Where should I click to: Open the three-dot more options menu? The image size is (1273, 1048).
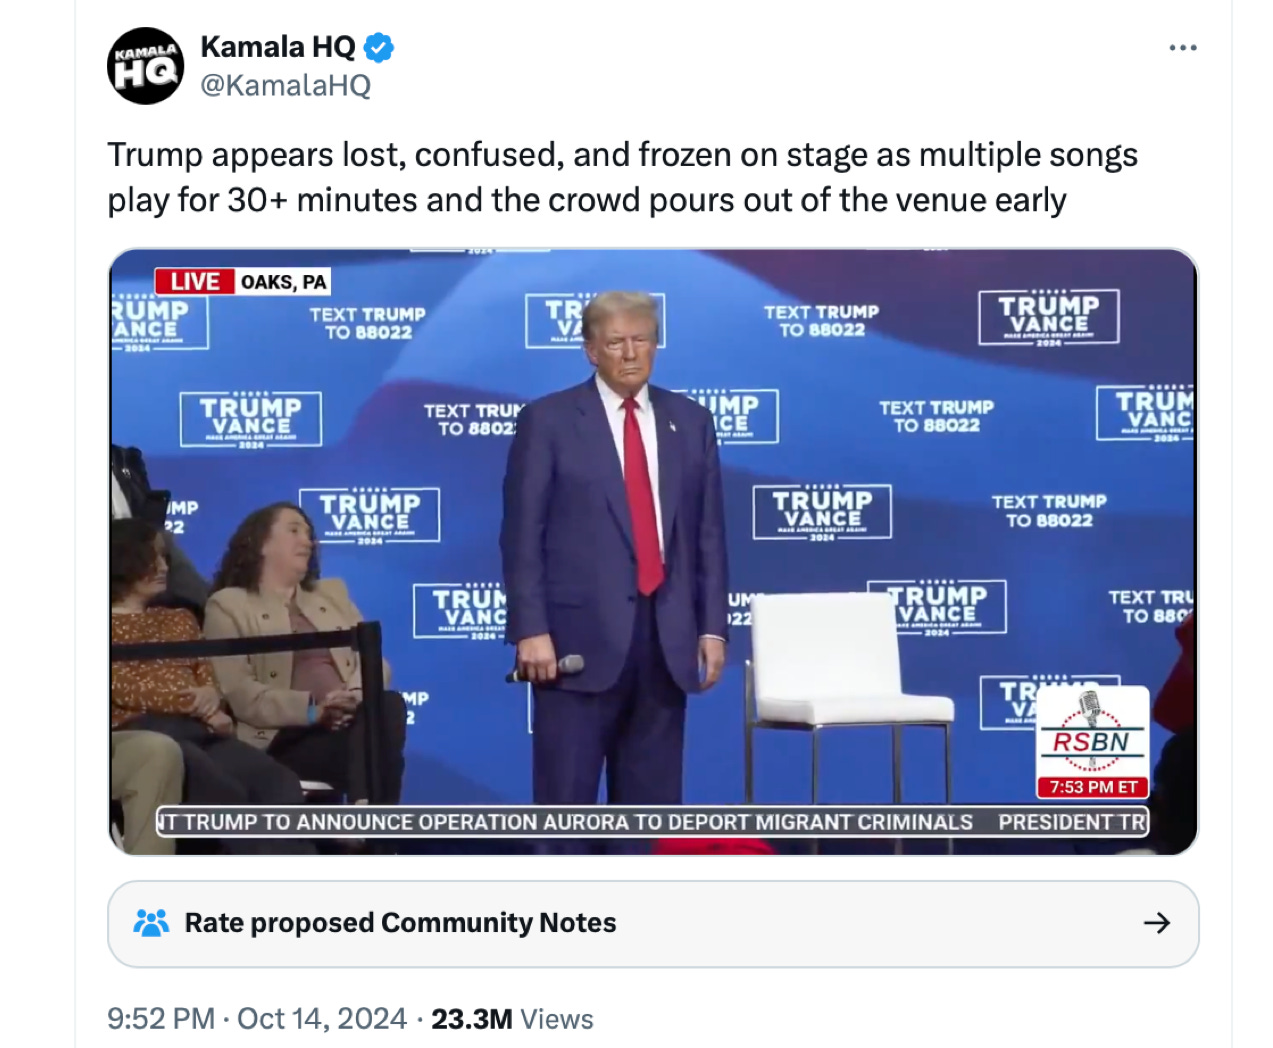pos(1183,48)
